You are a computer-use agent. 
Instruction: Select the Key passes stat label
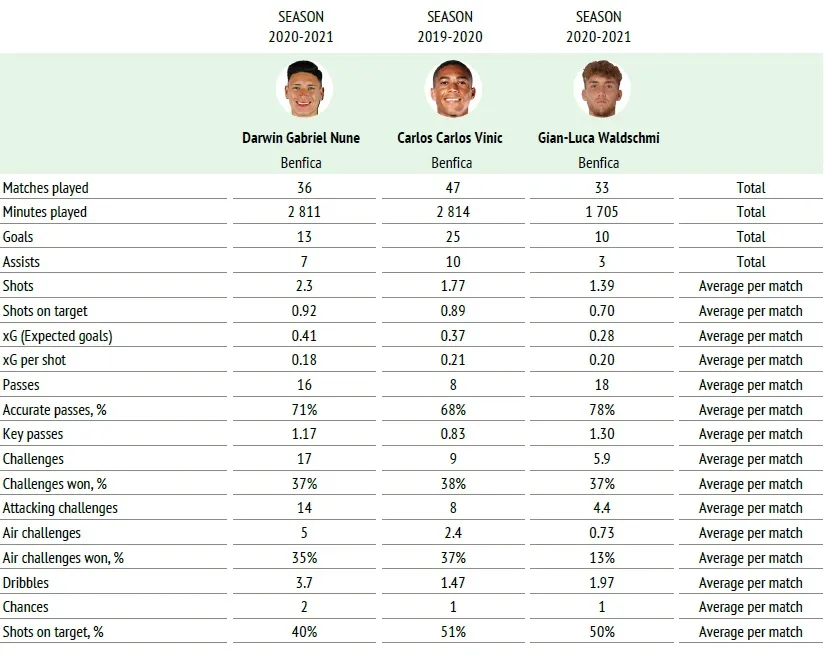coord(35,434)
